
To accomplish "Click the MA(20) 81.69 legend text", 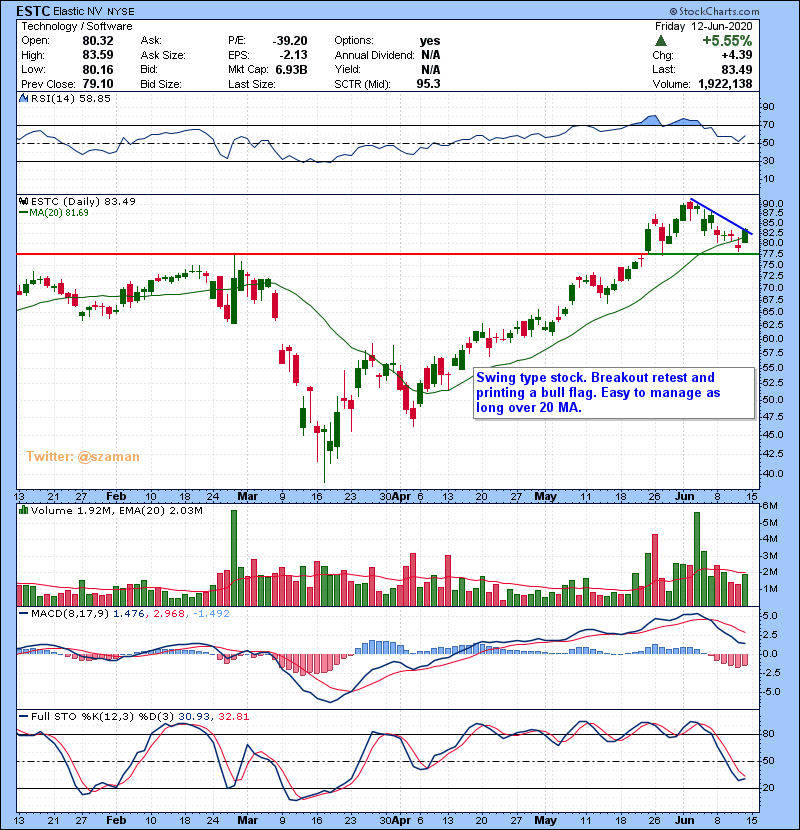I will click(x=59, y=213).
